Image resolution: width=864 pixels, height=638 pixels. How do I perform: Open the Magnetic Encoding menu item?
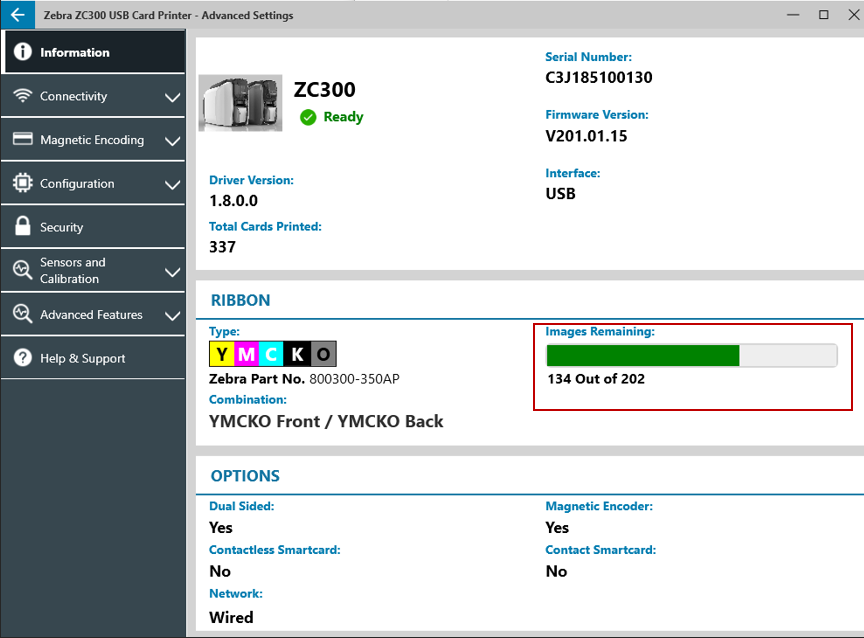[x=93, y=139]
